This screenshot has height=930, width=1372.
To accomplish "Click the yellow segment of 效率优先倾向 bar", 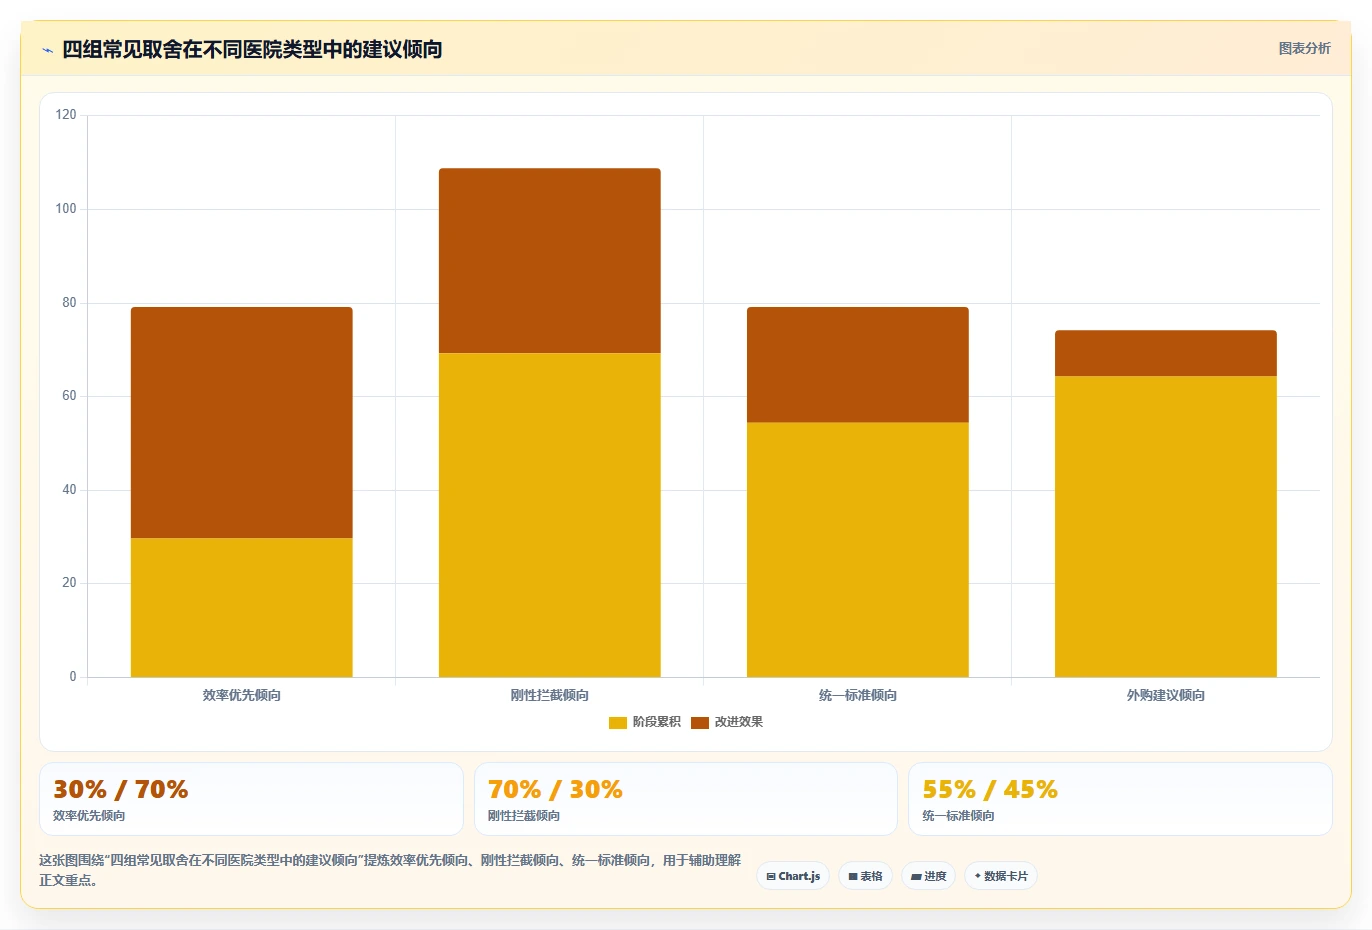I will pyautogui.click(x=242, y=607).
